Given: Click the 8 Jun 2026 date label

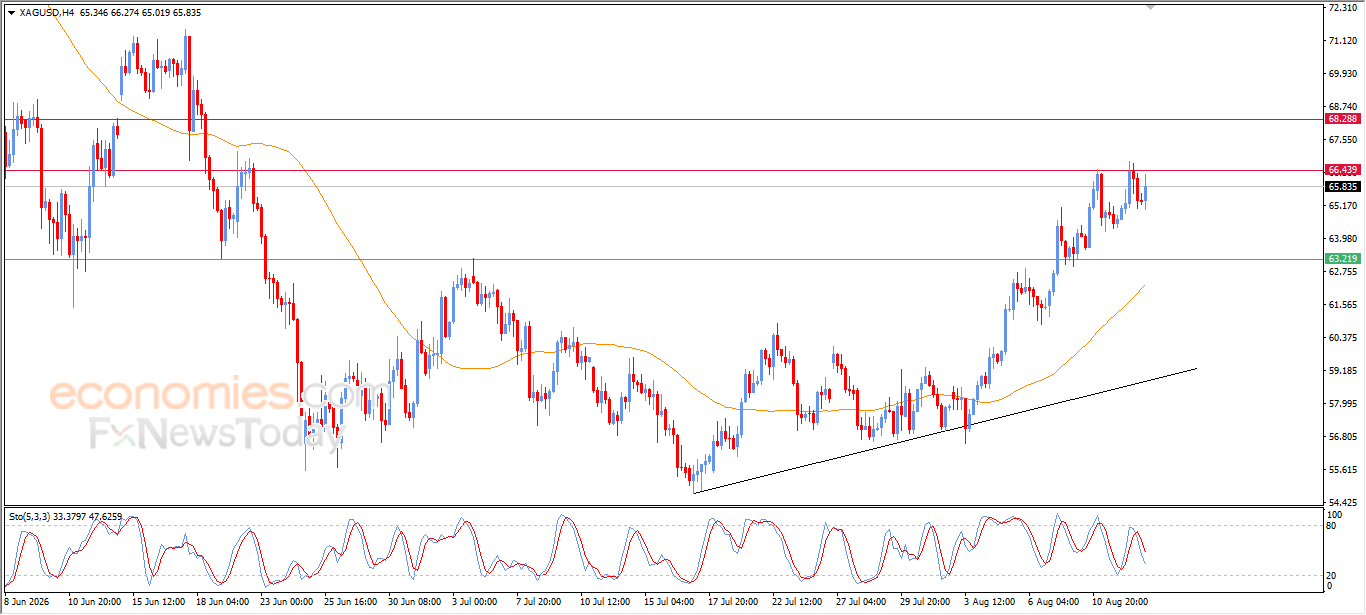Looking at the screenshot, I should pyautogui.click(x=27, y=603).
